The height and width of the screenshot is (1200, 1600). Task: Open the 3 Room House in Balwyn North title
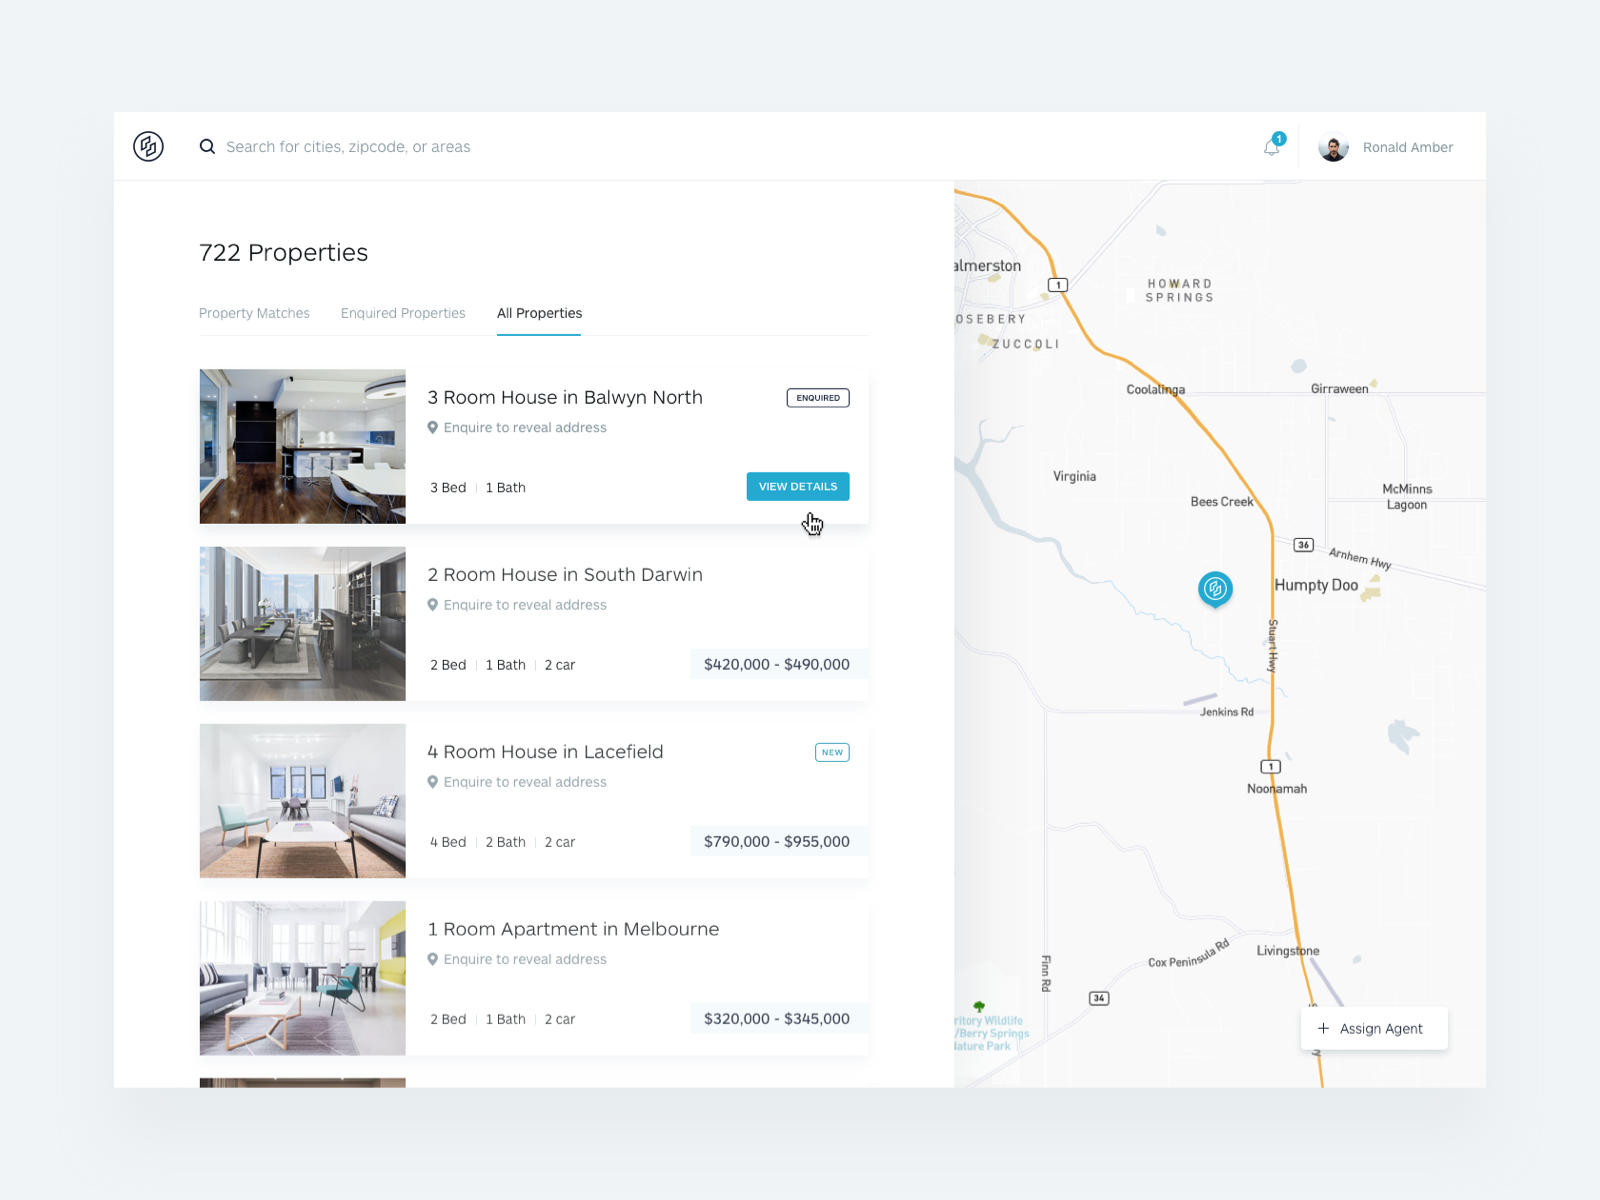click(x=565, y=397)
